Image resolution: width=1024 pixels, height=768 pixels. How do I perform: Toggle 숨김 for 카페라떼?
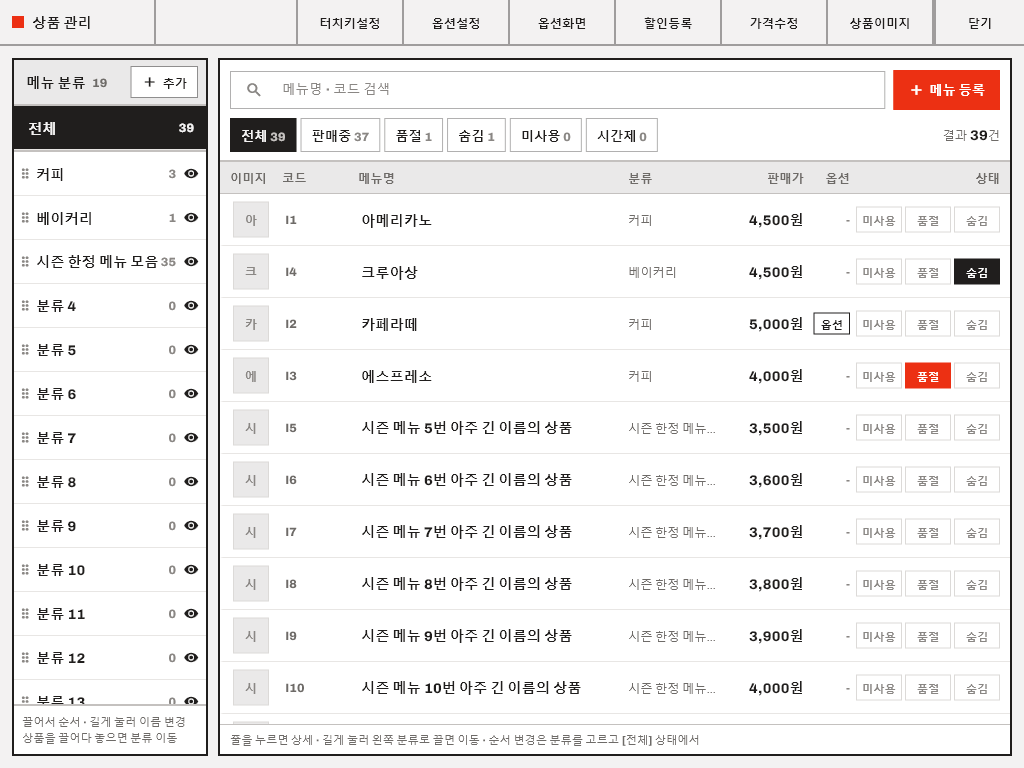coord(976,324)
